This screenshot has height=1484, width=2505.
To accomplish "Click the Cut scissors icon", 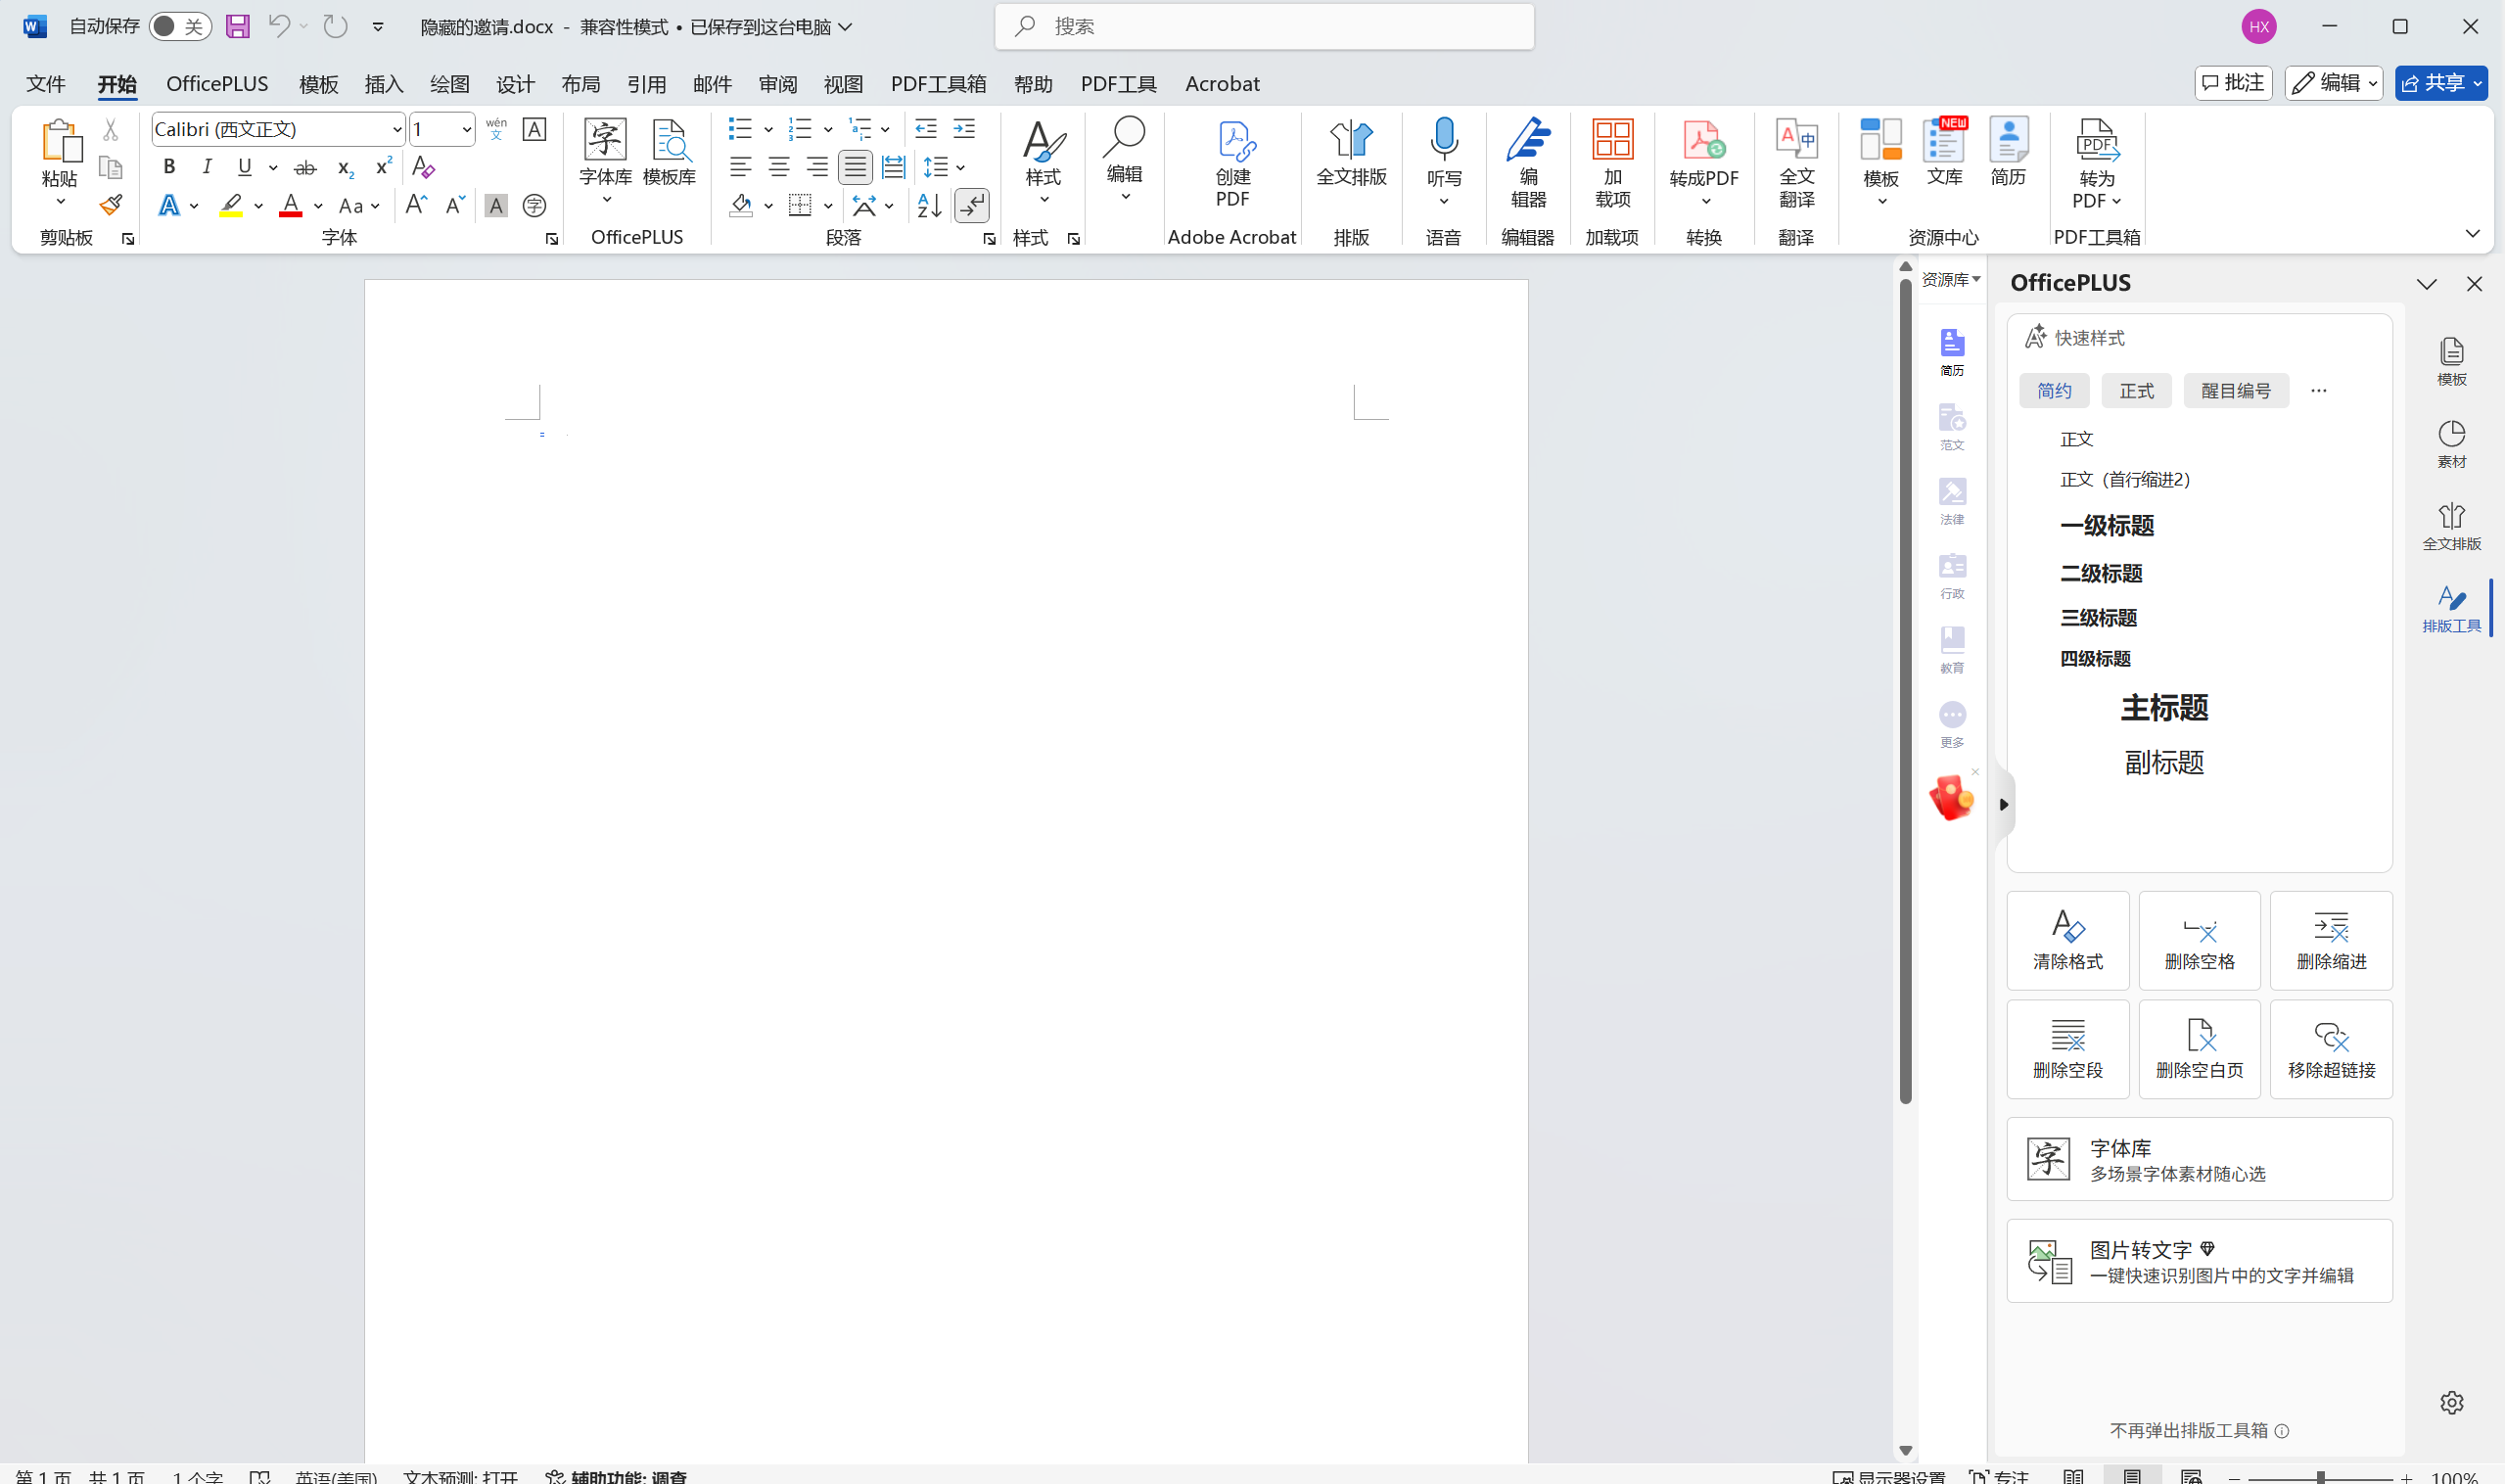I will [110, 129].
